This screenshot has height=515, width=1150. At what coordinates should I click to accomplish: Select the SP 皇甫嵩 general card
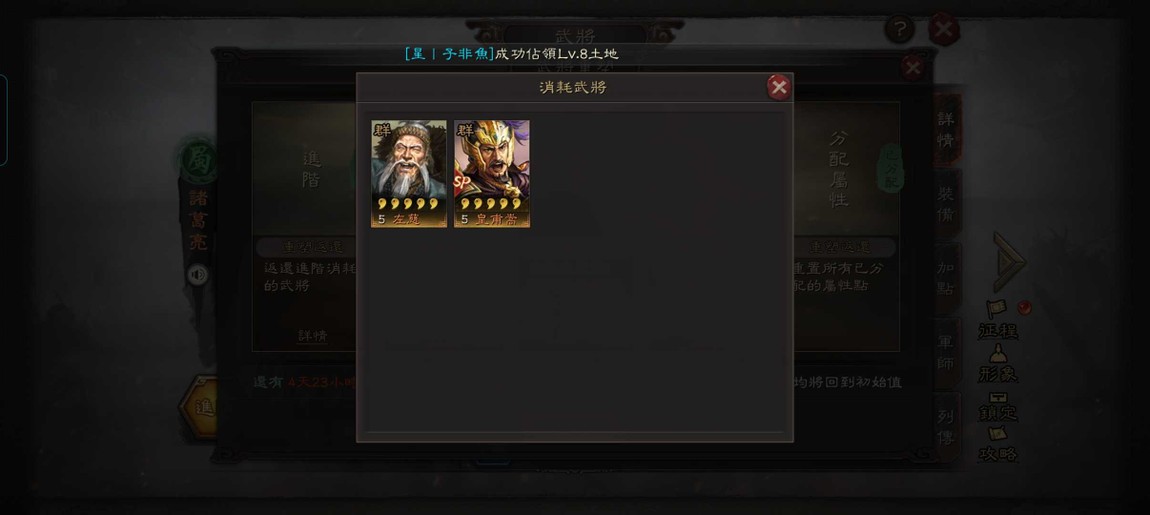pyautogui.click(x=491, y=174)
